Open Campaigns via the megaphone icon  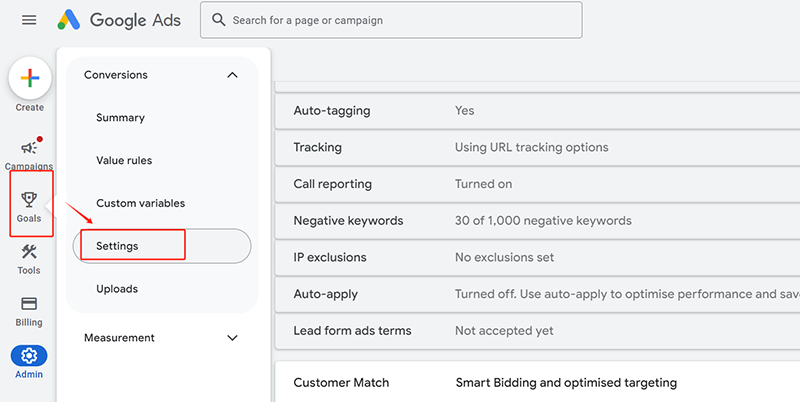29,148
